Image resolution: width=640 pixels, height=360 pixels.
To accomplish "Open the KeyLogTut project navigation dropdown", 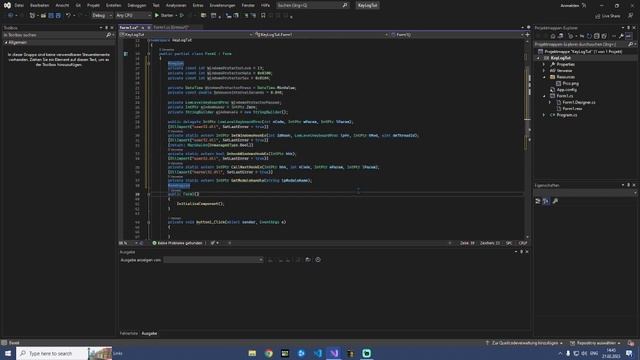I will [187, 35].
